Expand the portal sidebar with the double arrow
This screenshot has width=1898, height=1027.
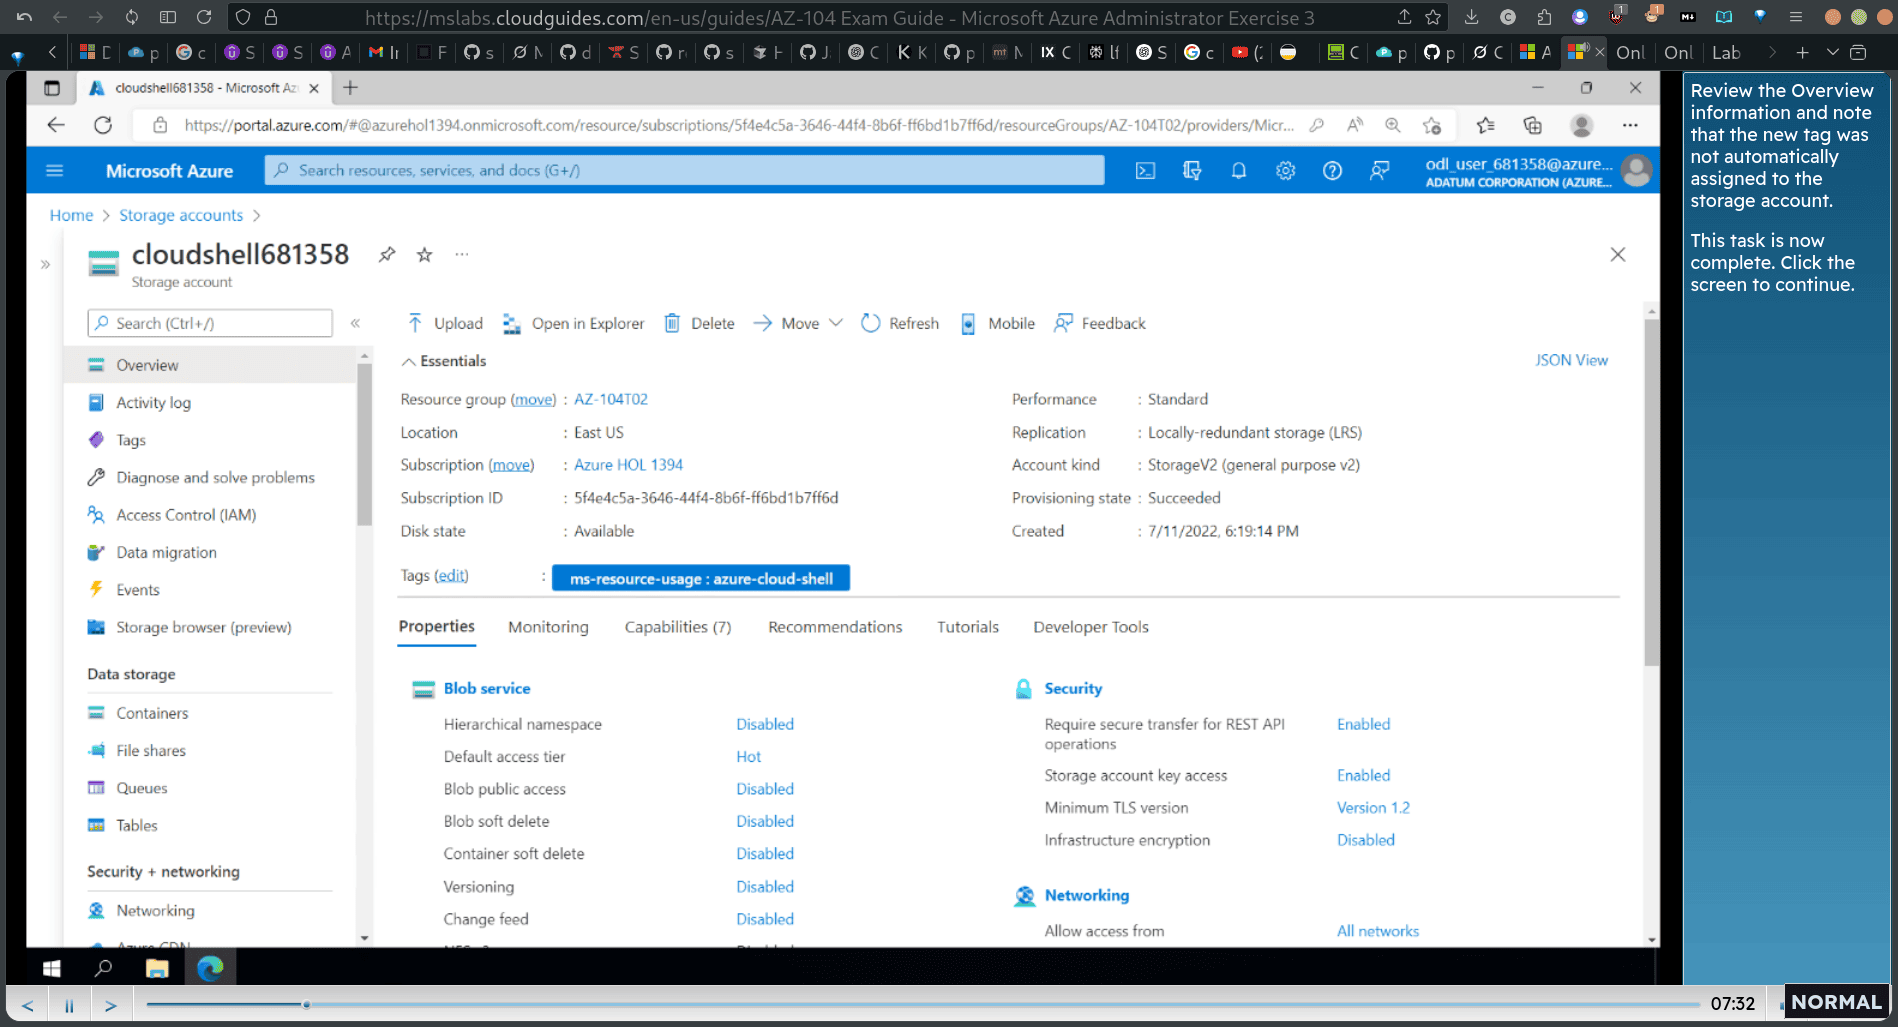pos(45,265)
